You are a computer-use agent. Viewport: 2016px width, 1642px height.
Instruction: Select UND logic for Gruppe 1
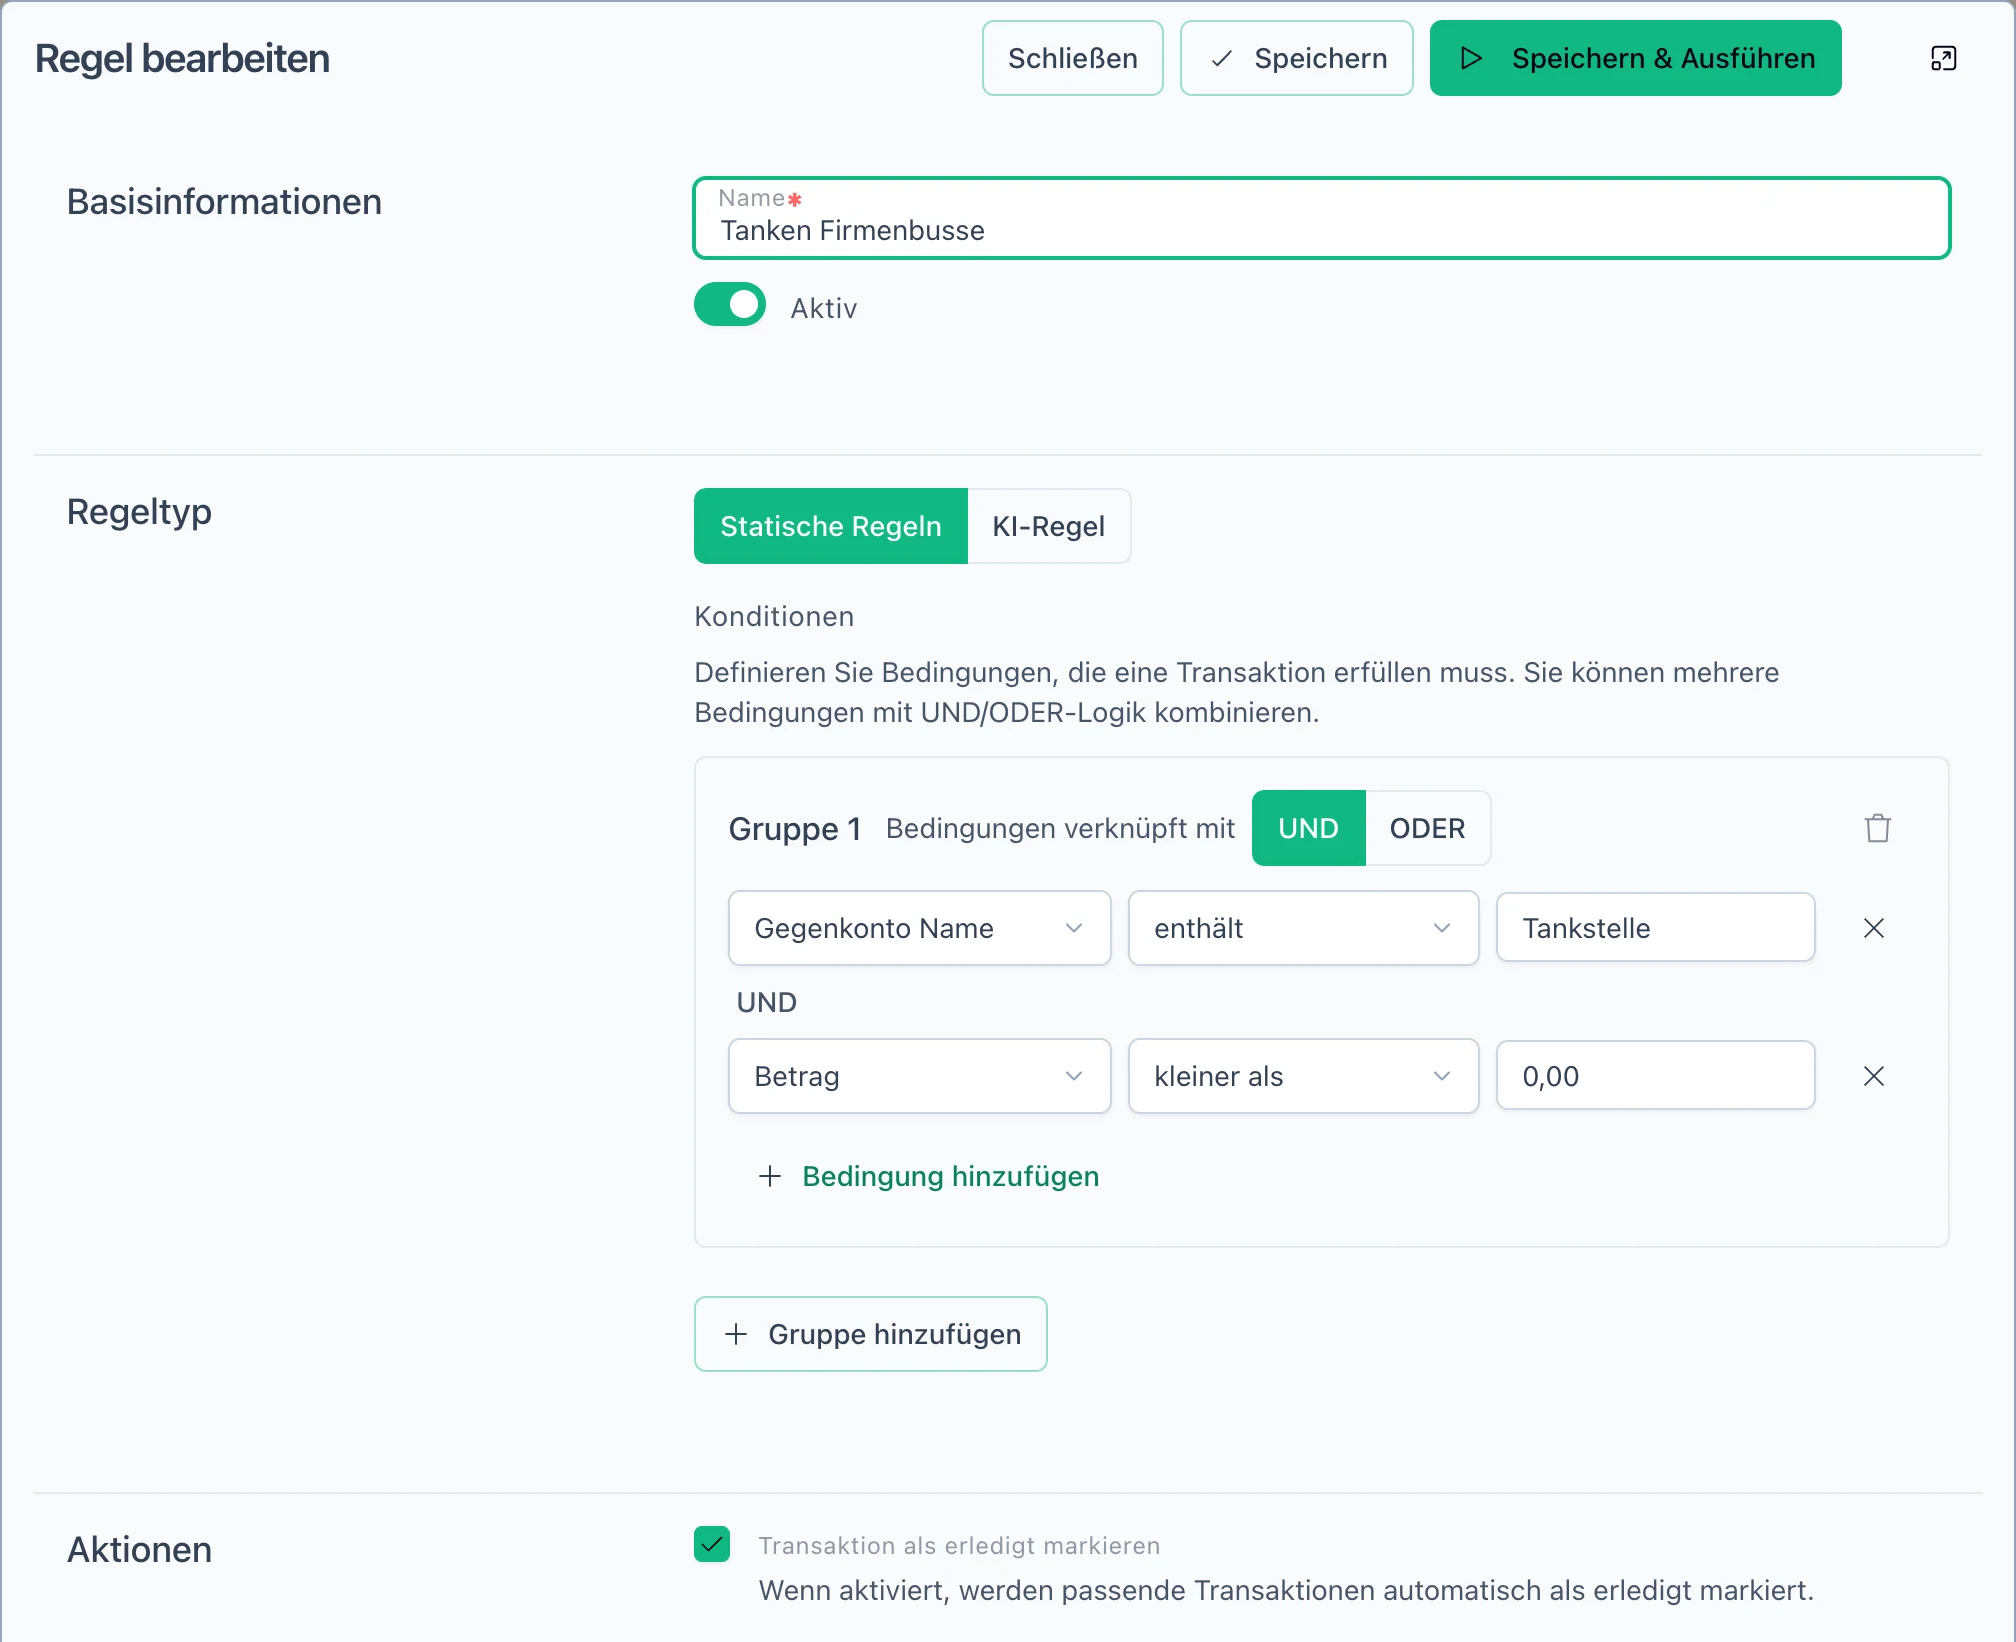(x=1308, y=828)
